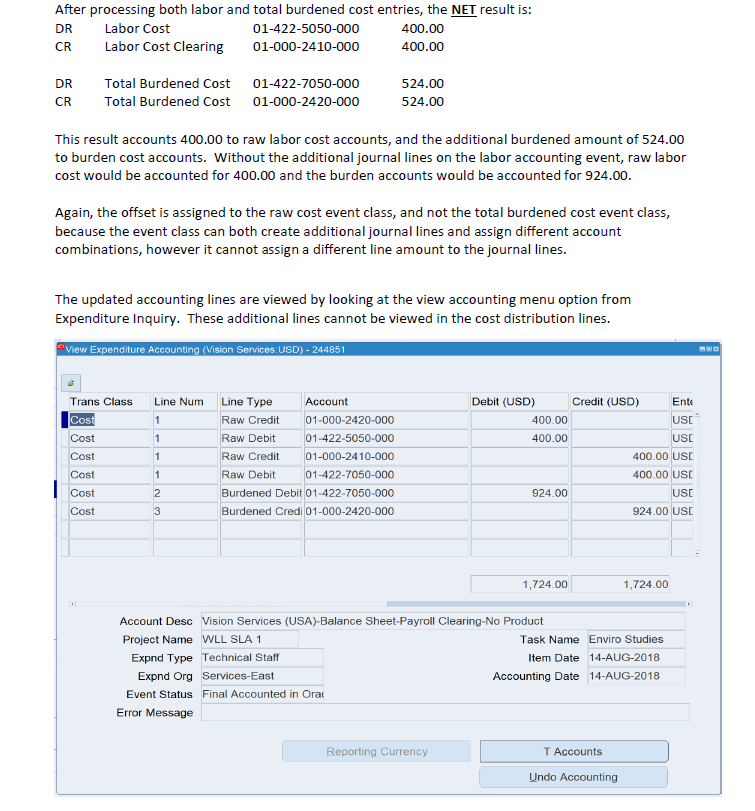Click the right arrow of horizontal scrollbar
The height and width of the screenshot is (811, 755).
[x=689, y=604]
